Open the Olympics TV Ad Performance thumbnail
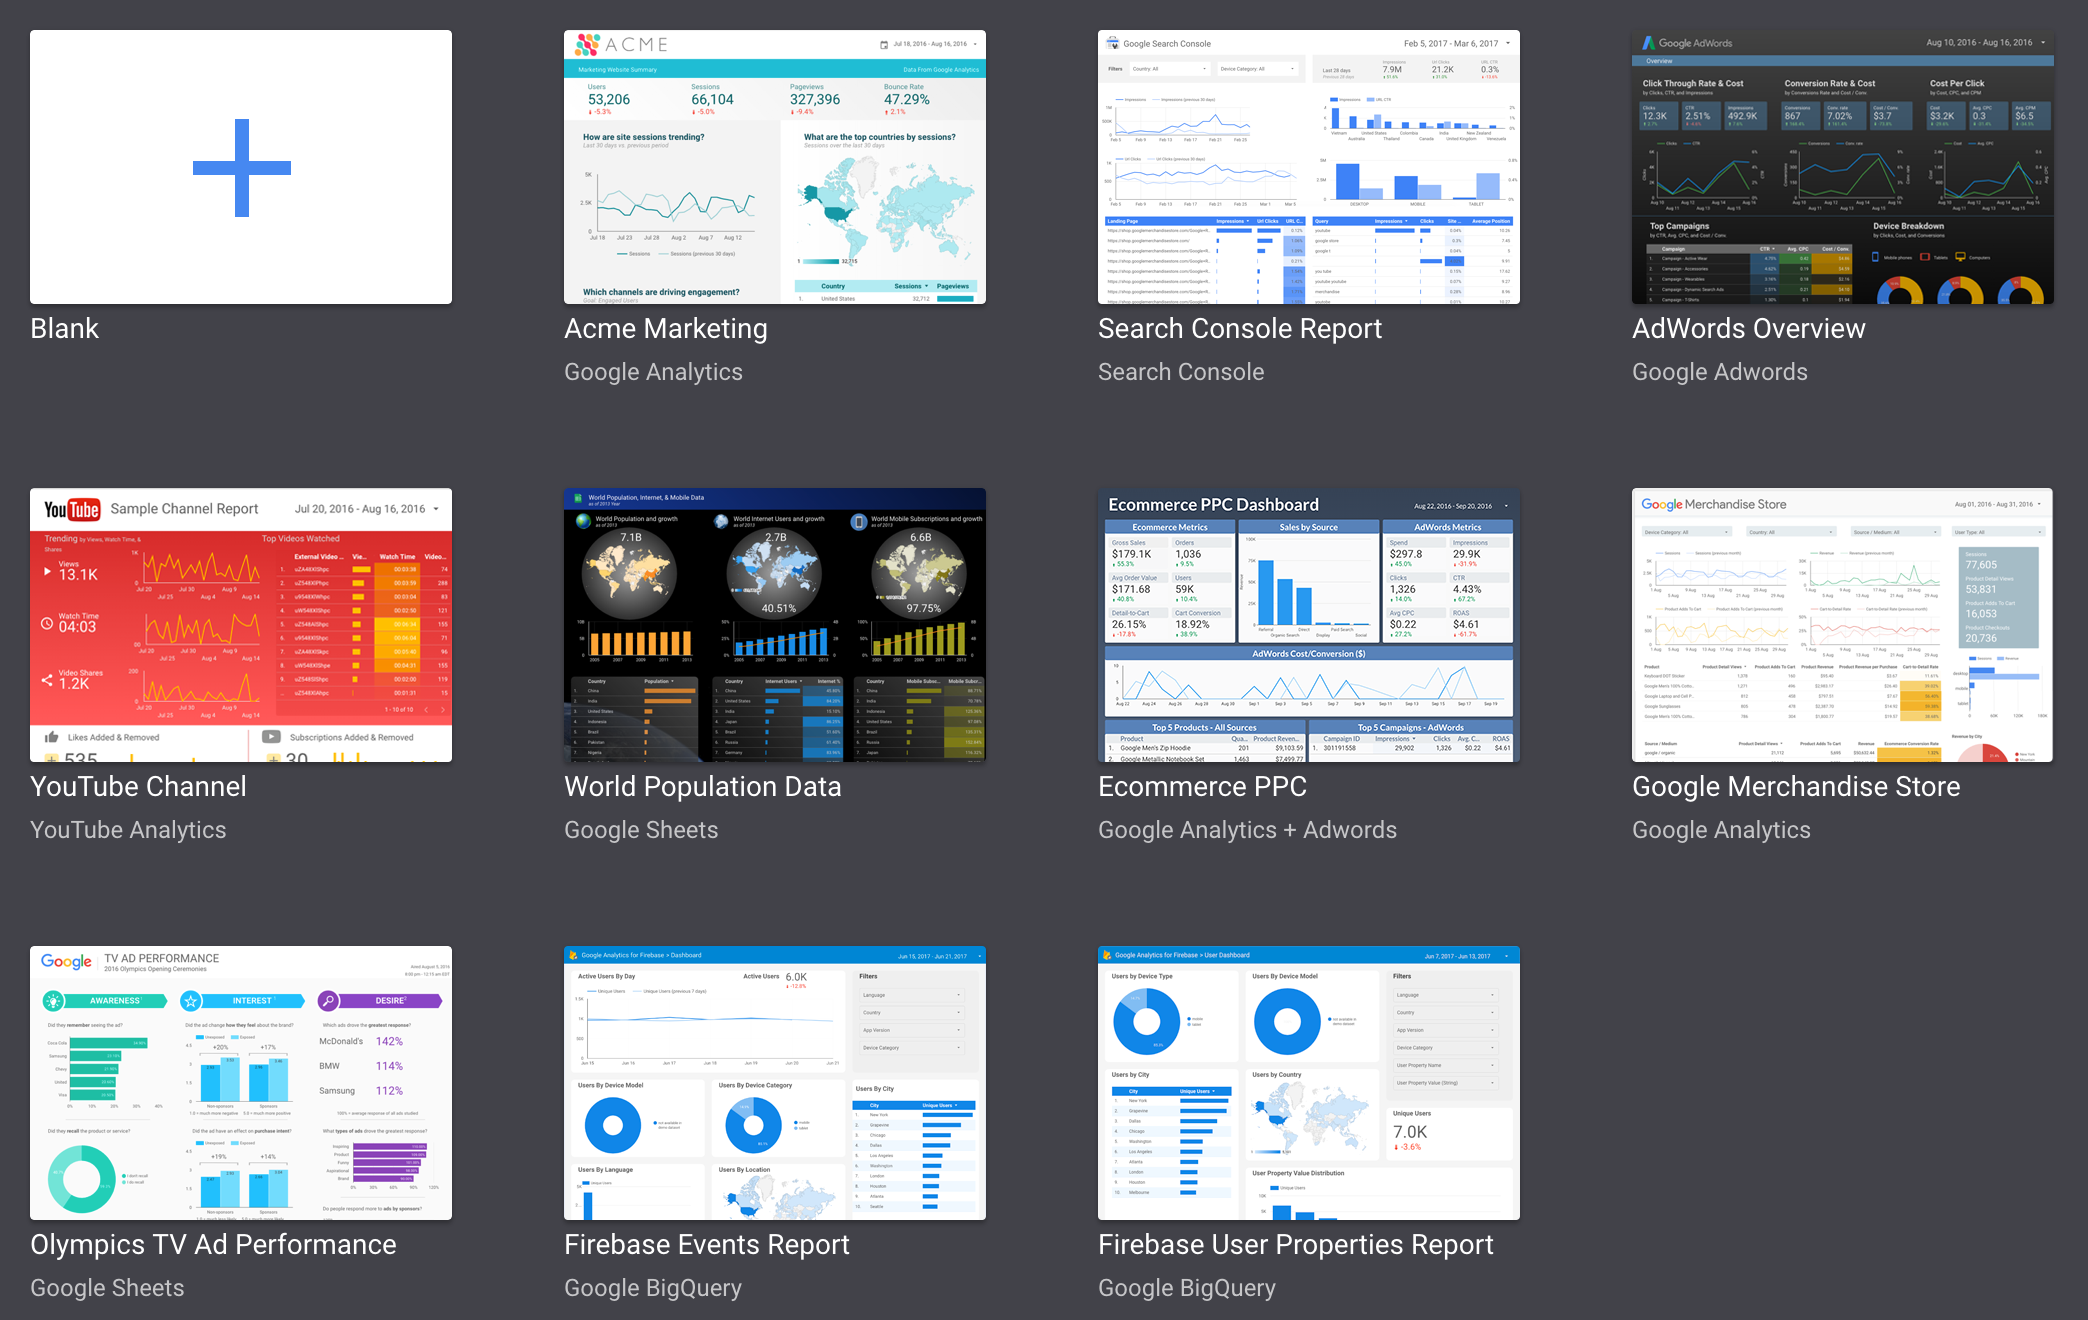 point(241,1083)
